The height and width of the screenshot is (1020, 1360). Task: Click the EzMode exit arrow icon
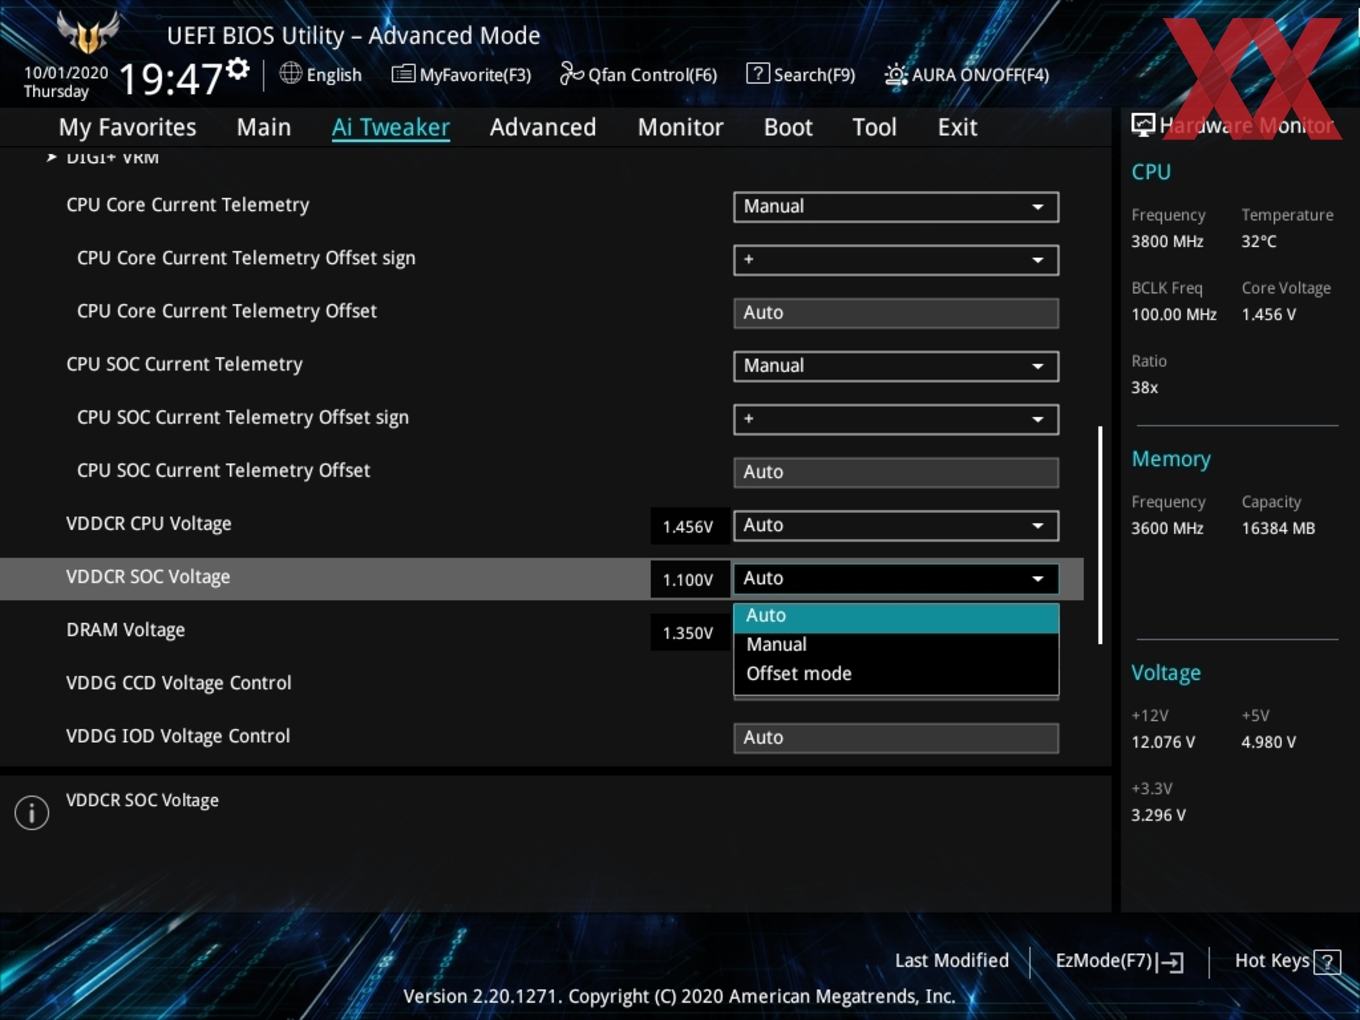coord(1171,963)
